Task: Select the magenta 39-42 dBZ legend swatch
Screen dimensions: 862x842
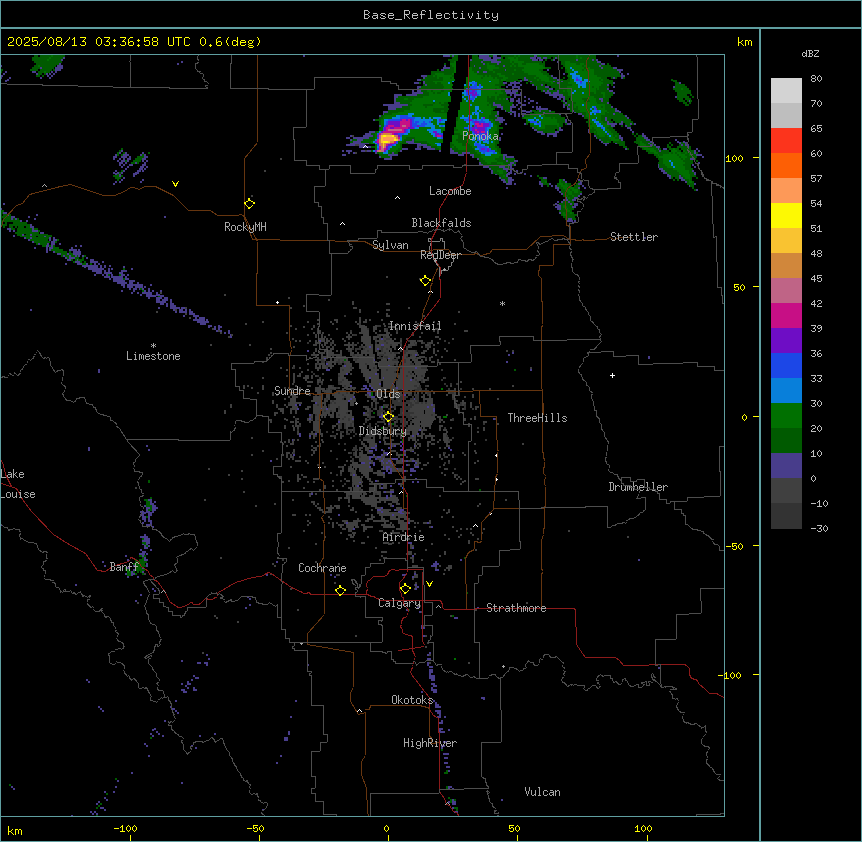Action: pos(786,315)
